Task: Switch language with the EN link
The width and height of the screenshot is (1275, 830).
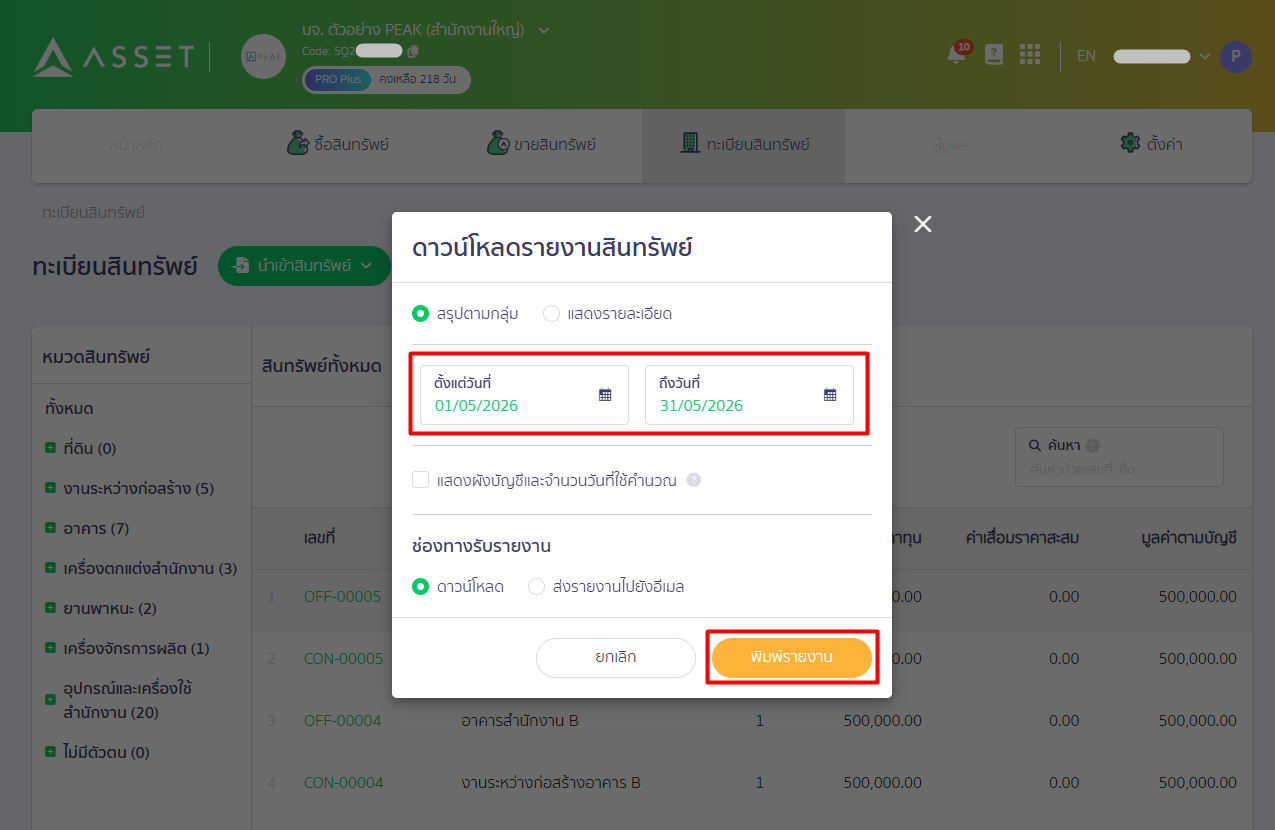Action: [x=1086, y=56]
